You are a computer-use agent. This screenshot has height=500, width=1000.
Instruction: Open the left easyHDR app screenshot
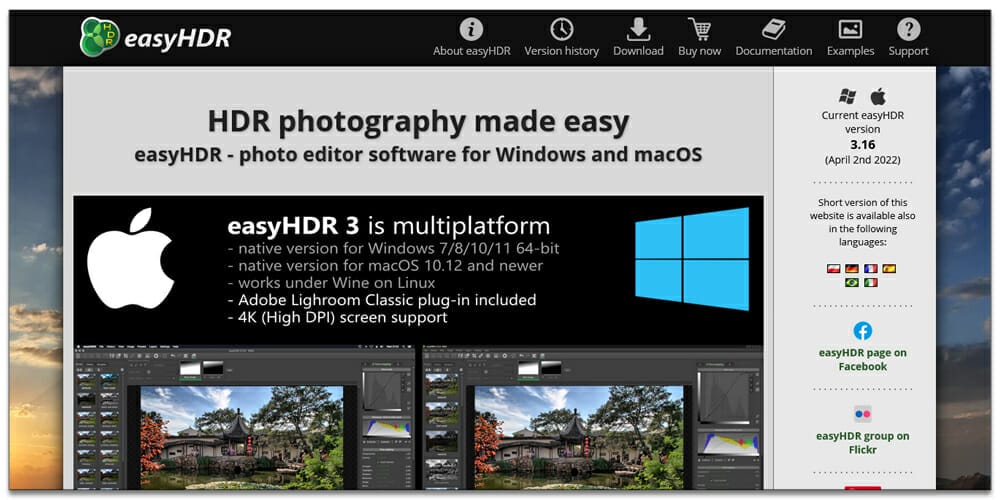pos(244,418)
